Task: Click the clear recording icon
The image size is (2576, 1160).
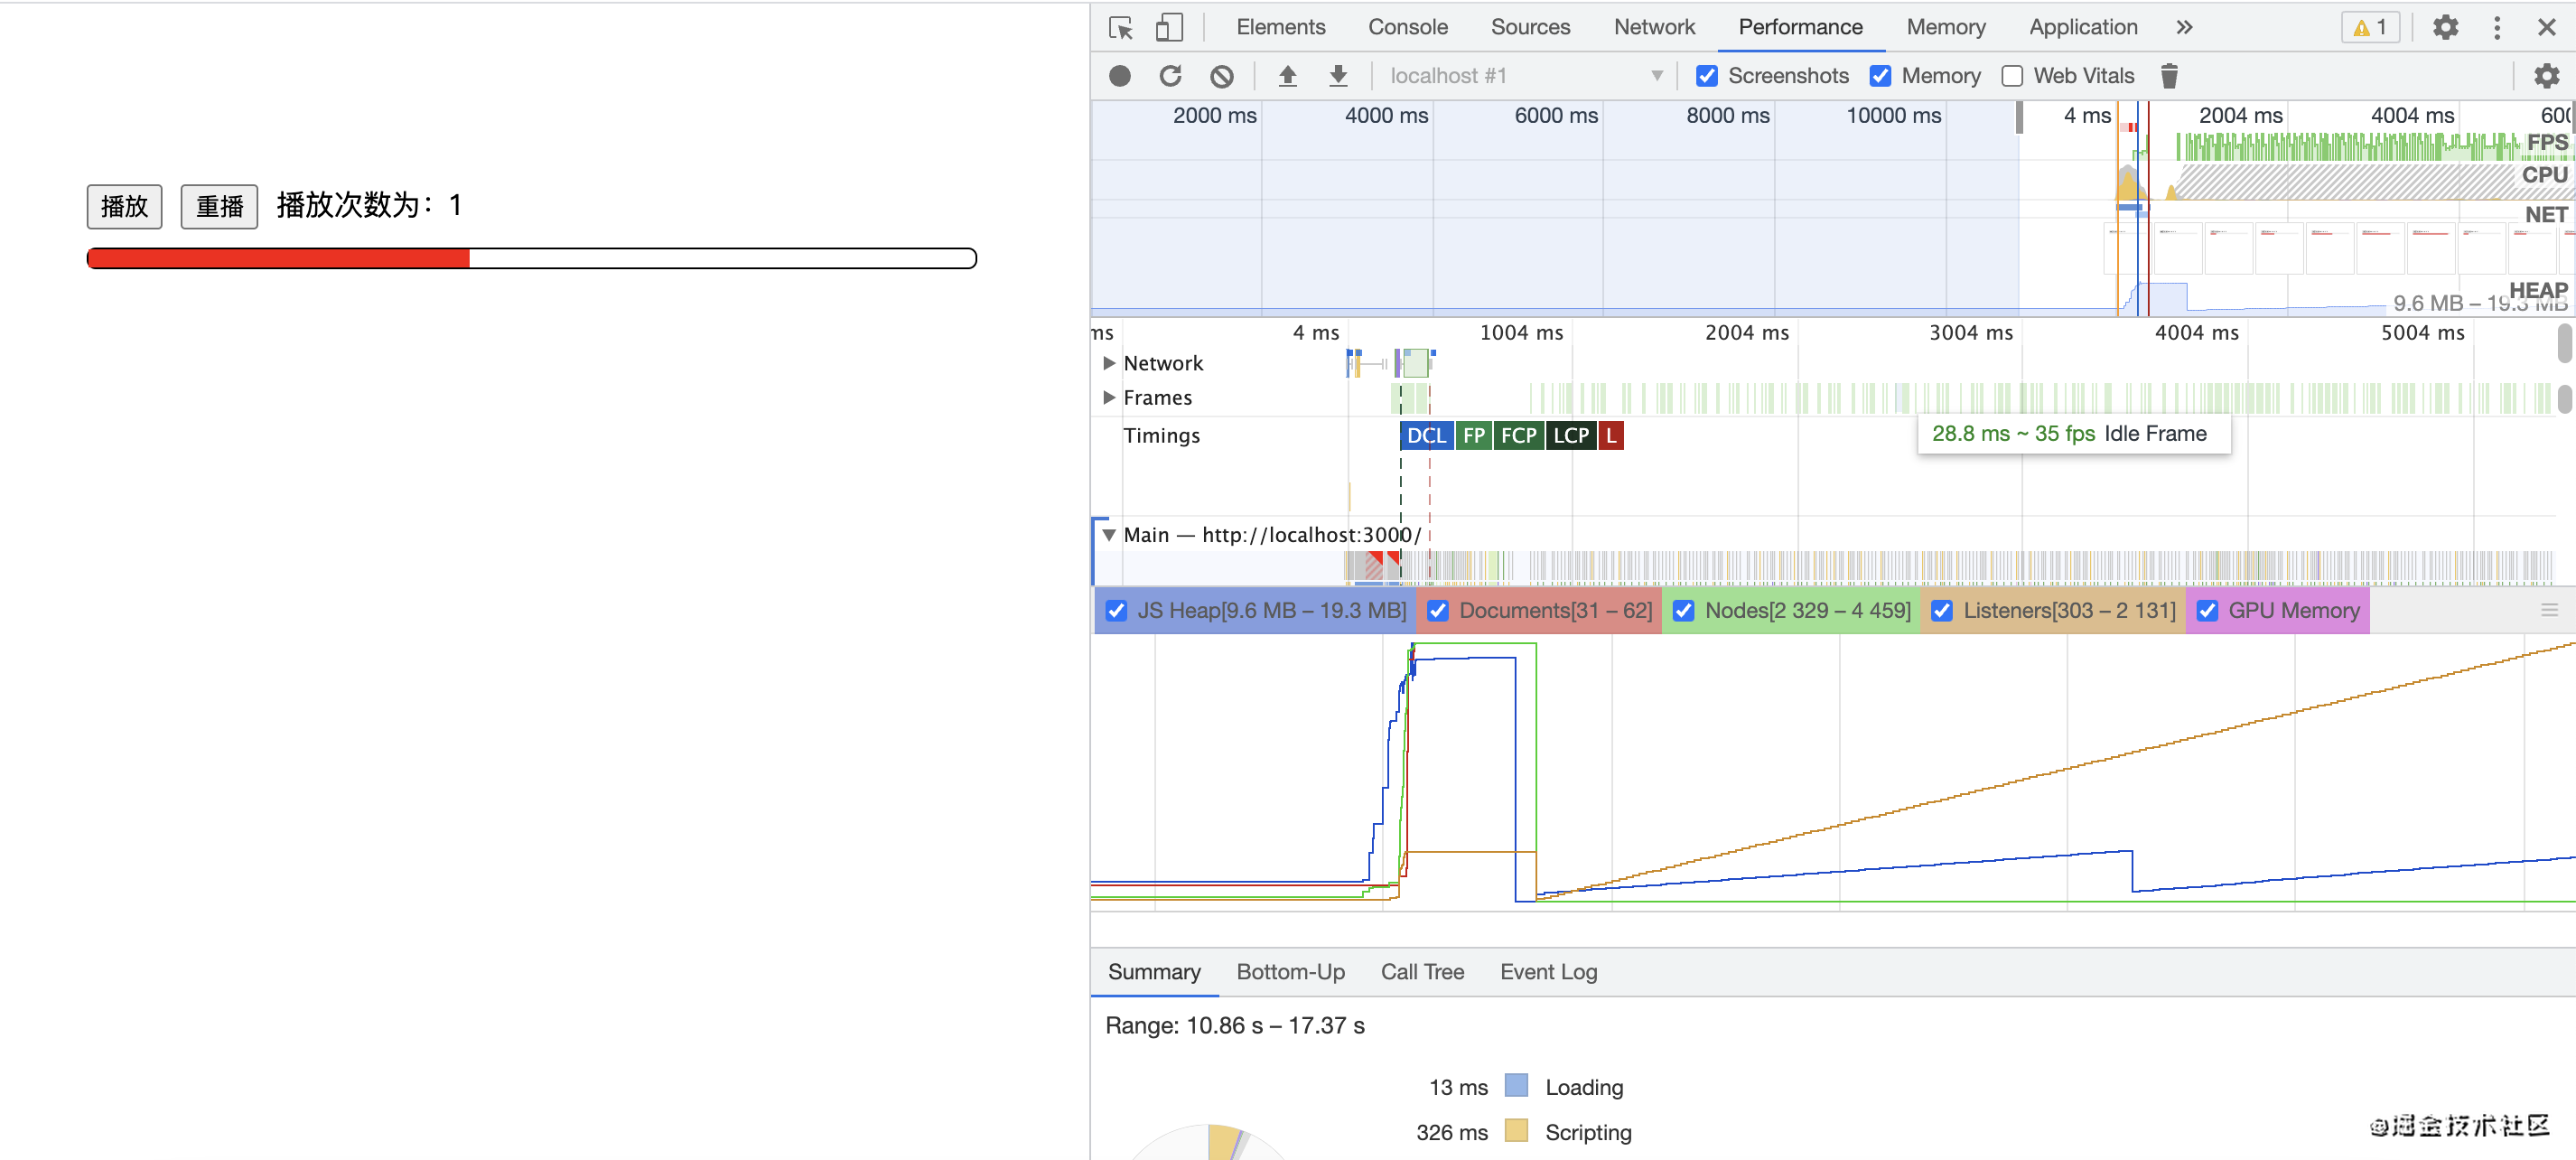Action: [1221, 76]
